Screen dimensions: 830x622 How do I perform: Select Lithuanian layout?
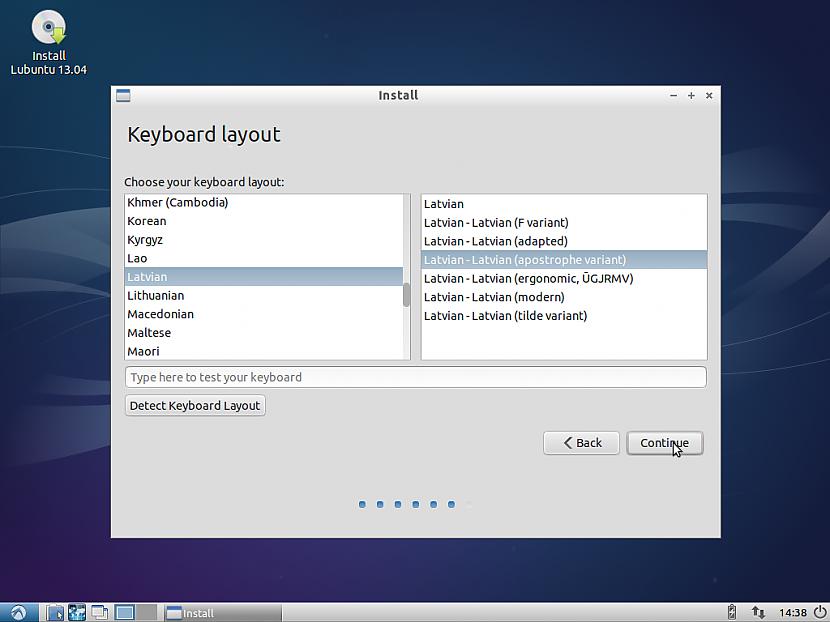(264, 295)
